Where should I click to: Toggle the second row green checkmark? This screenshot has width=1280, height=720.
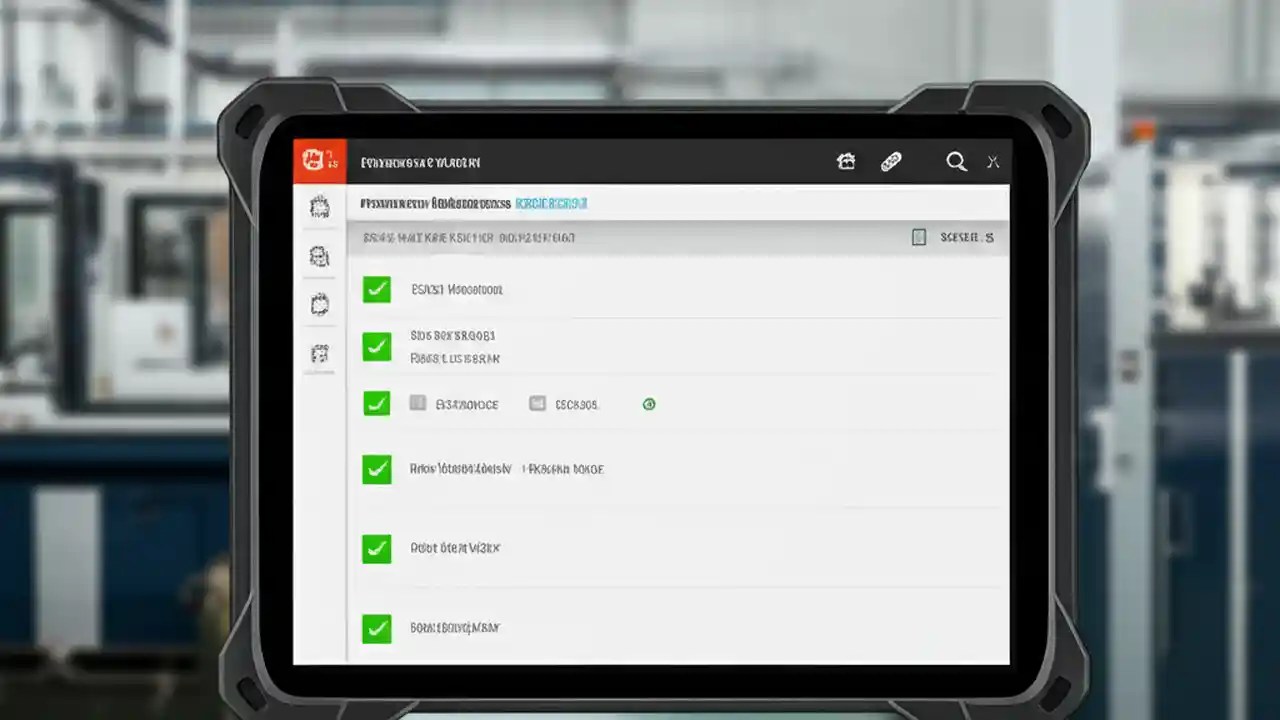click(377, 347)
